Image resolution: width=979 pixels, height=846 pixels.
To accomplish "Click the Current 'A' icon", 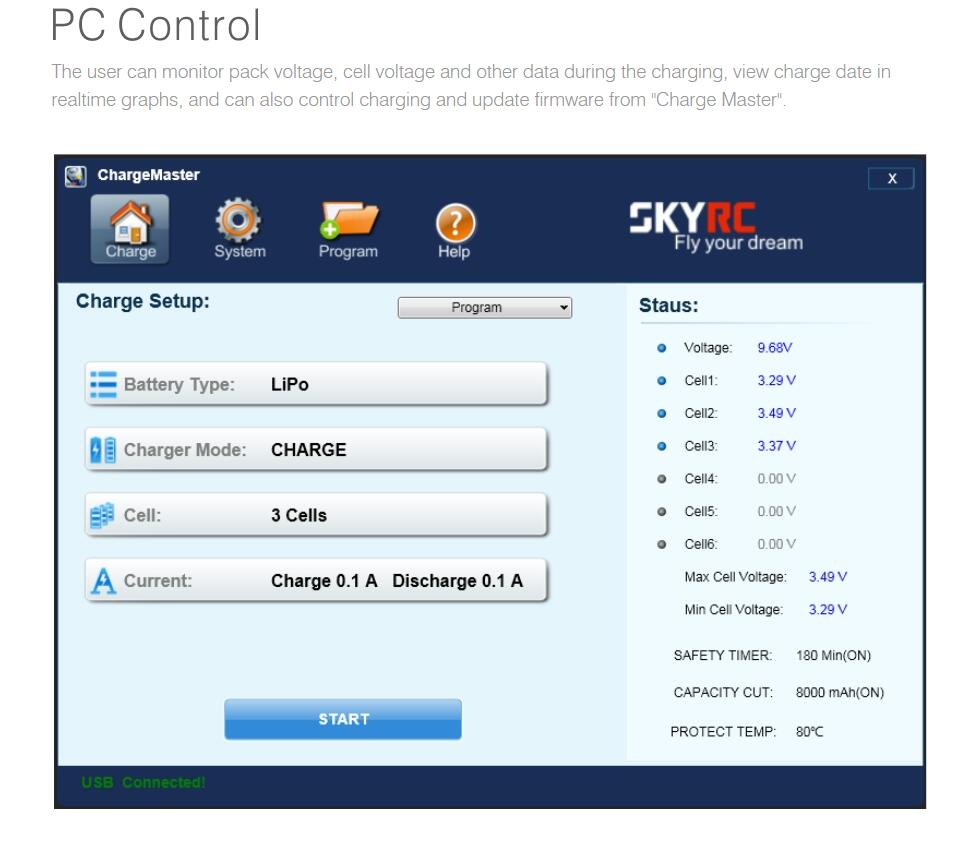I will coord(103,581).
